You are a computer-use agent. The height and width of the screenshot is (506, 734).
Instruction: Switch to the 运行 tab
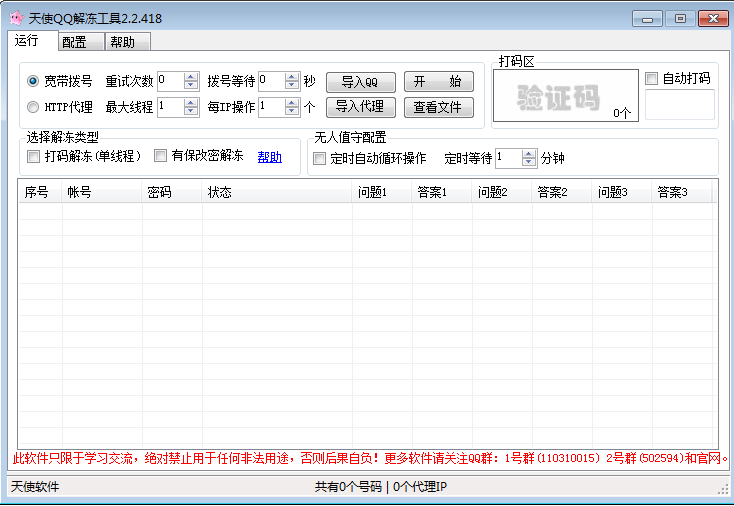point(32,41)
